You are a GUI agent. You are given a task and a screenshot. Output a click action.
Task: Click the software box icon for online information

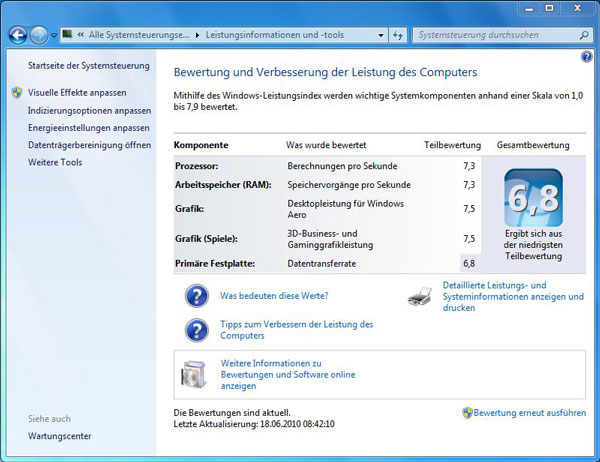[x=194, y=374]
